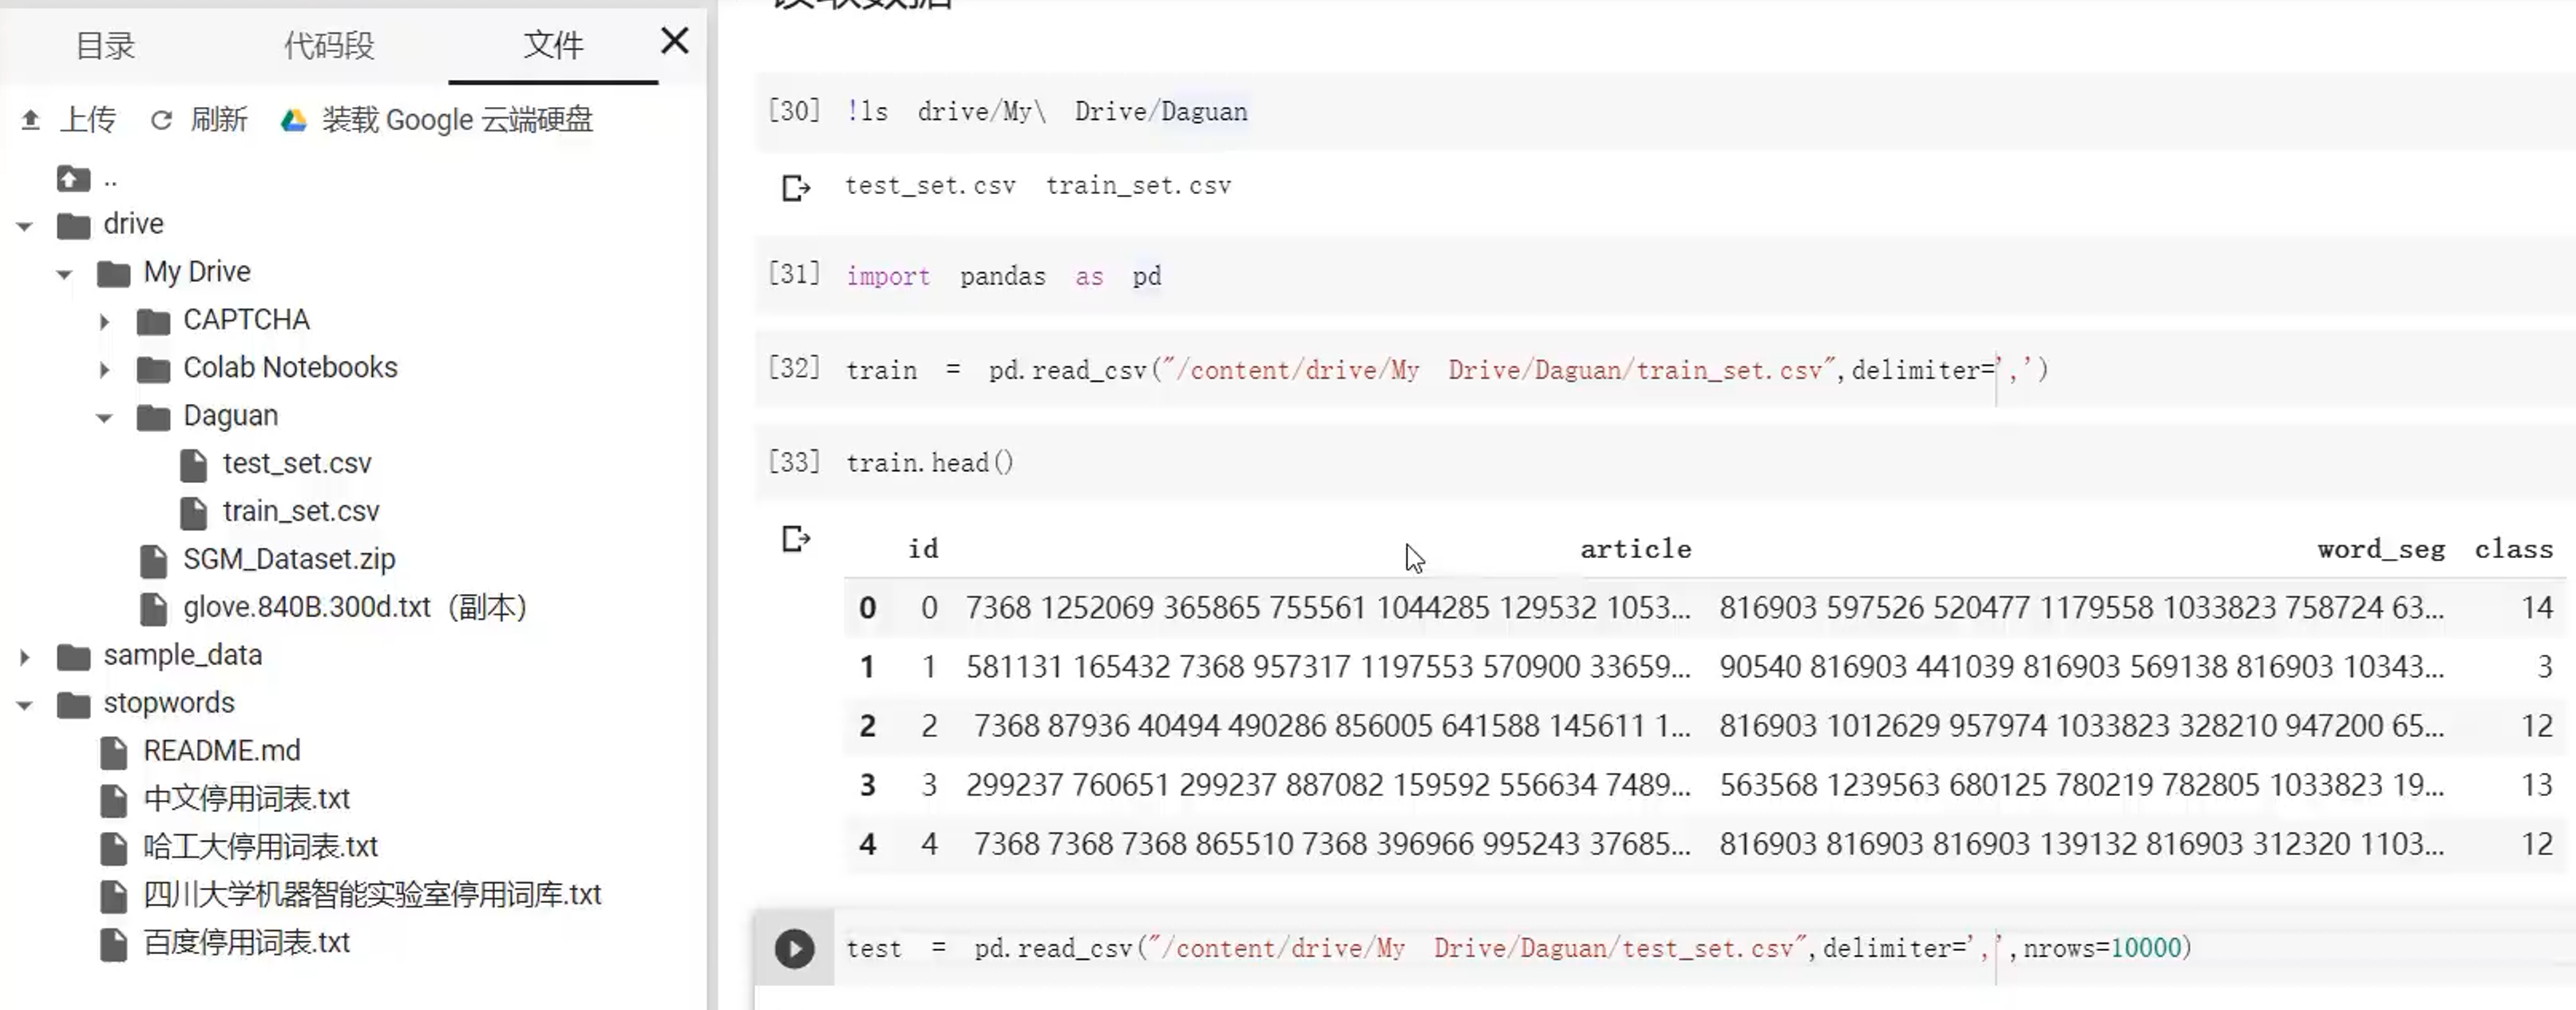Click output icon of train.head cell
The image size is (2576, 1010).
pyautogui.click(x=795, y=539)
